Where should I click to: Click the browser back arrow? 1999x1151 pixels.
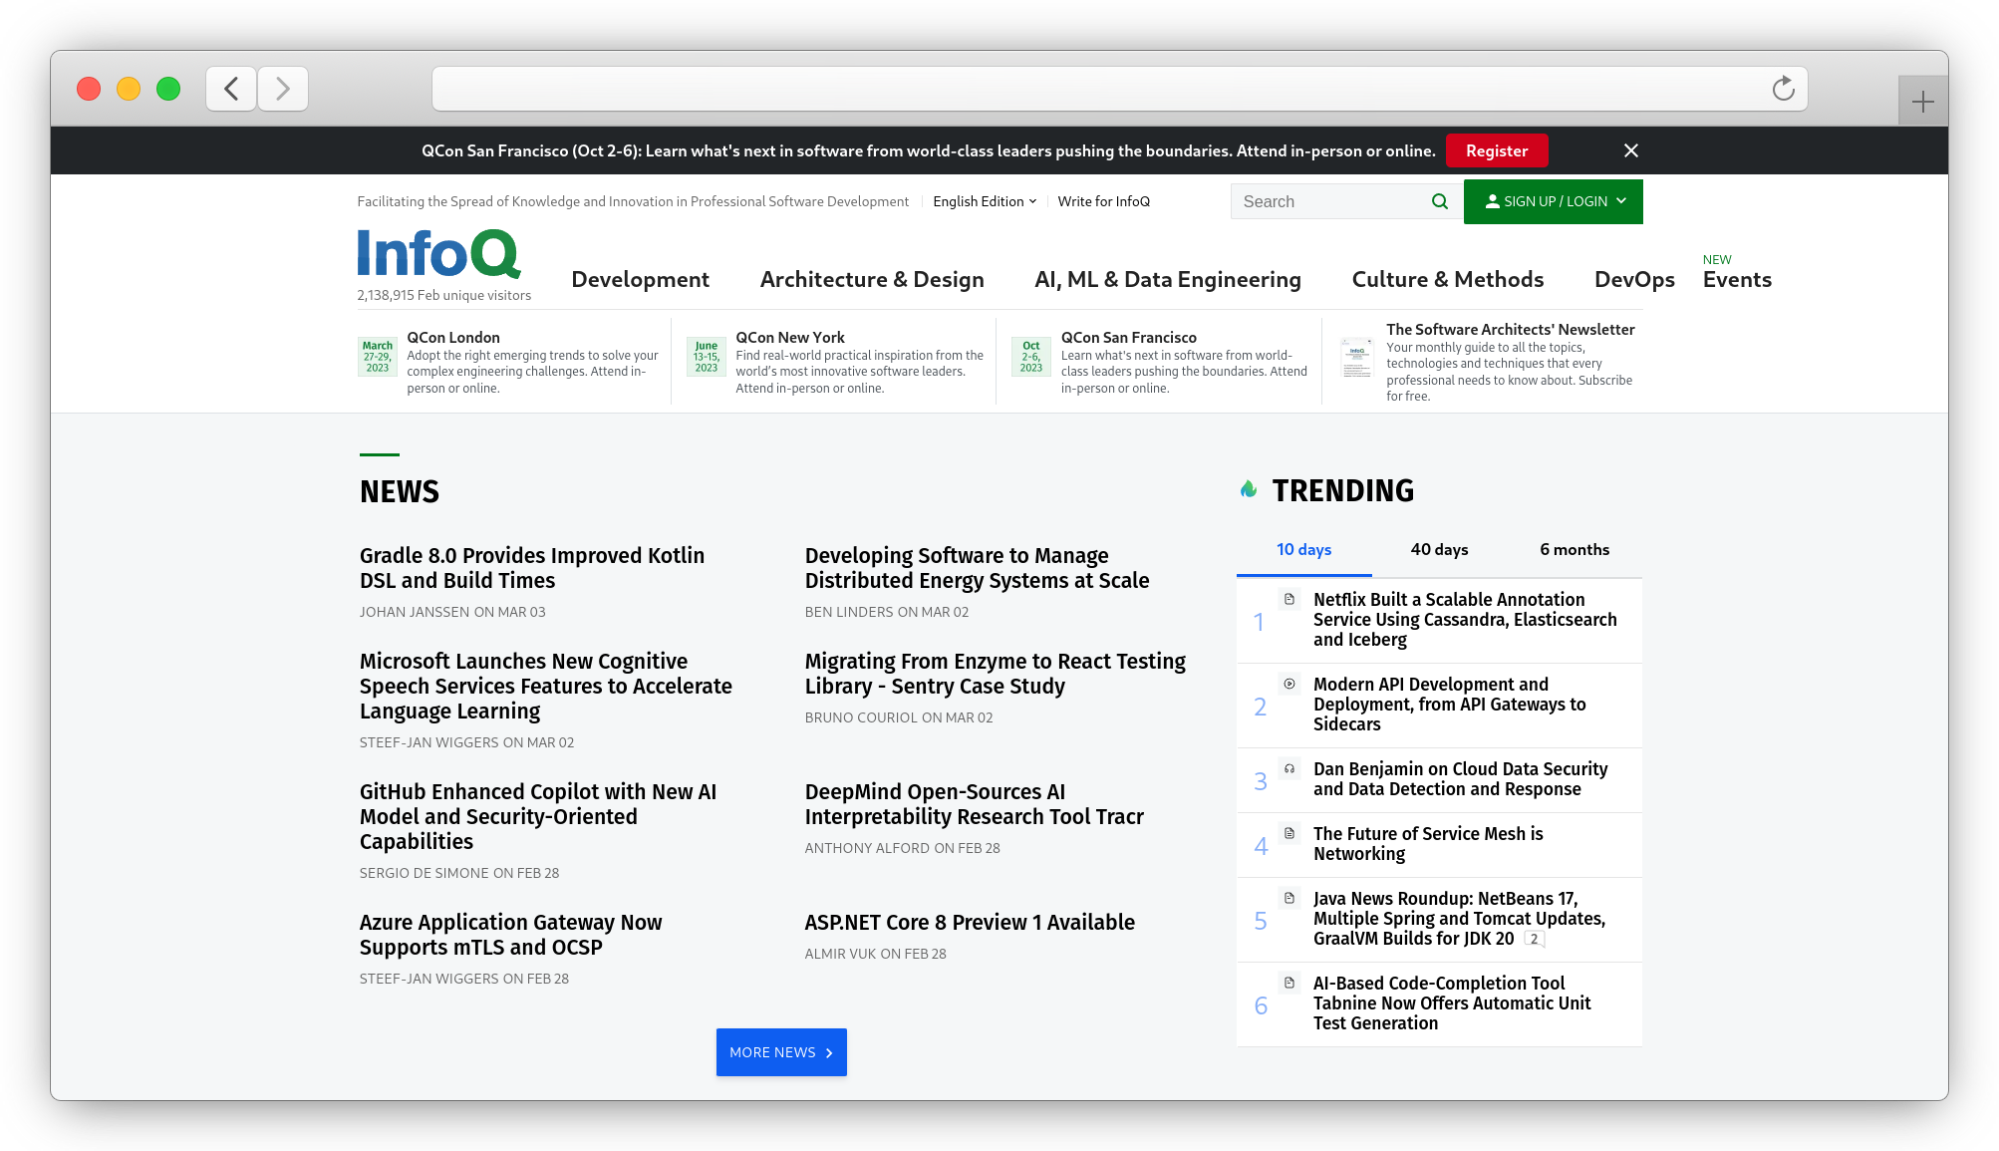(x=231, y=89)
